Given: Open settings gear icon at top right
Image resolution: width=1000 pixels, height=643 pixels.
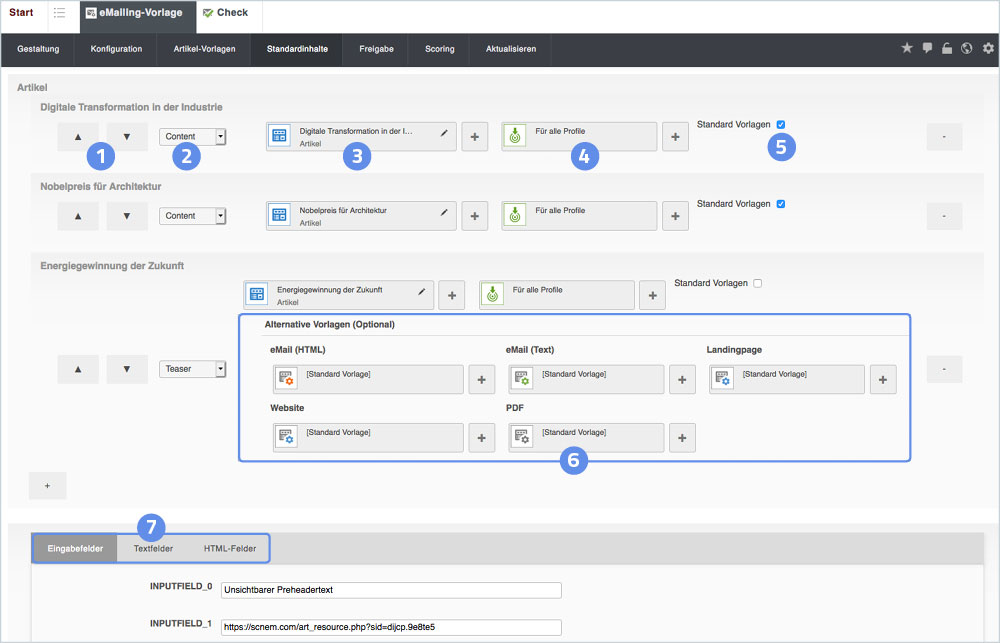Looking at the screenshot, I should (x=988, y=48).
